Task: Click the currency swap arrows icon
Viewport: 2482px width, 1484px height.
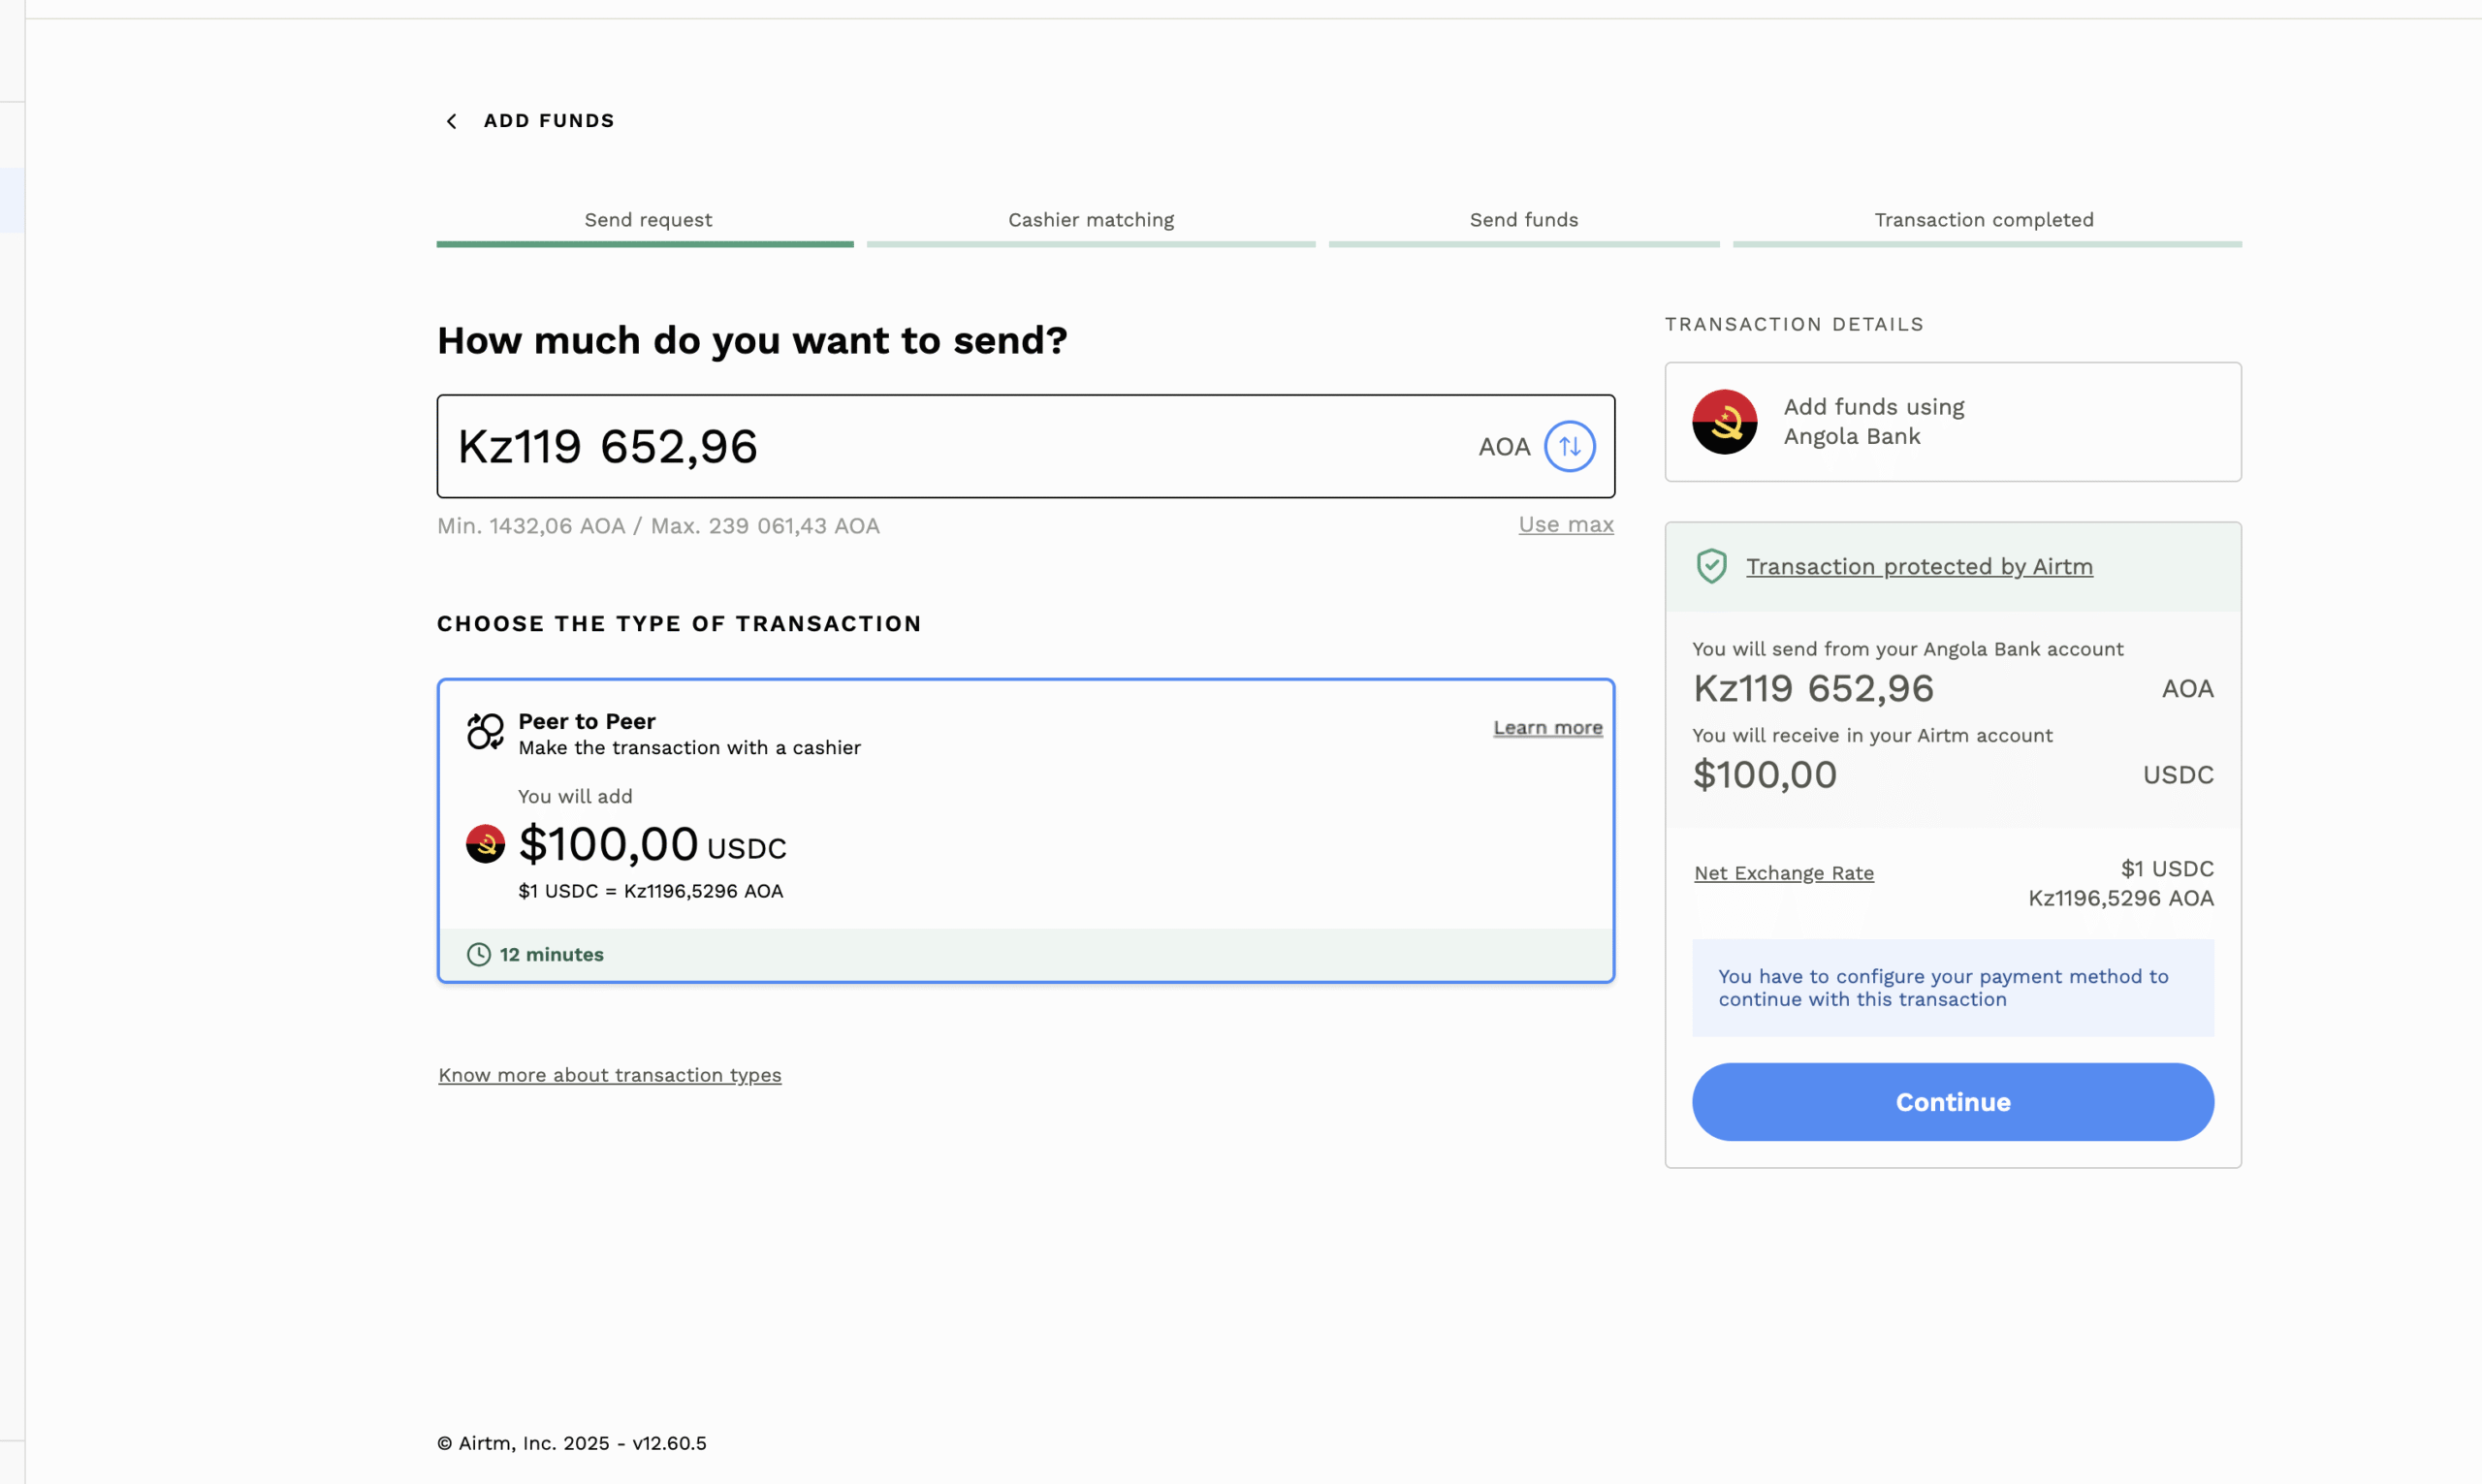Action: point(1569,447)
